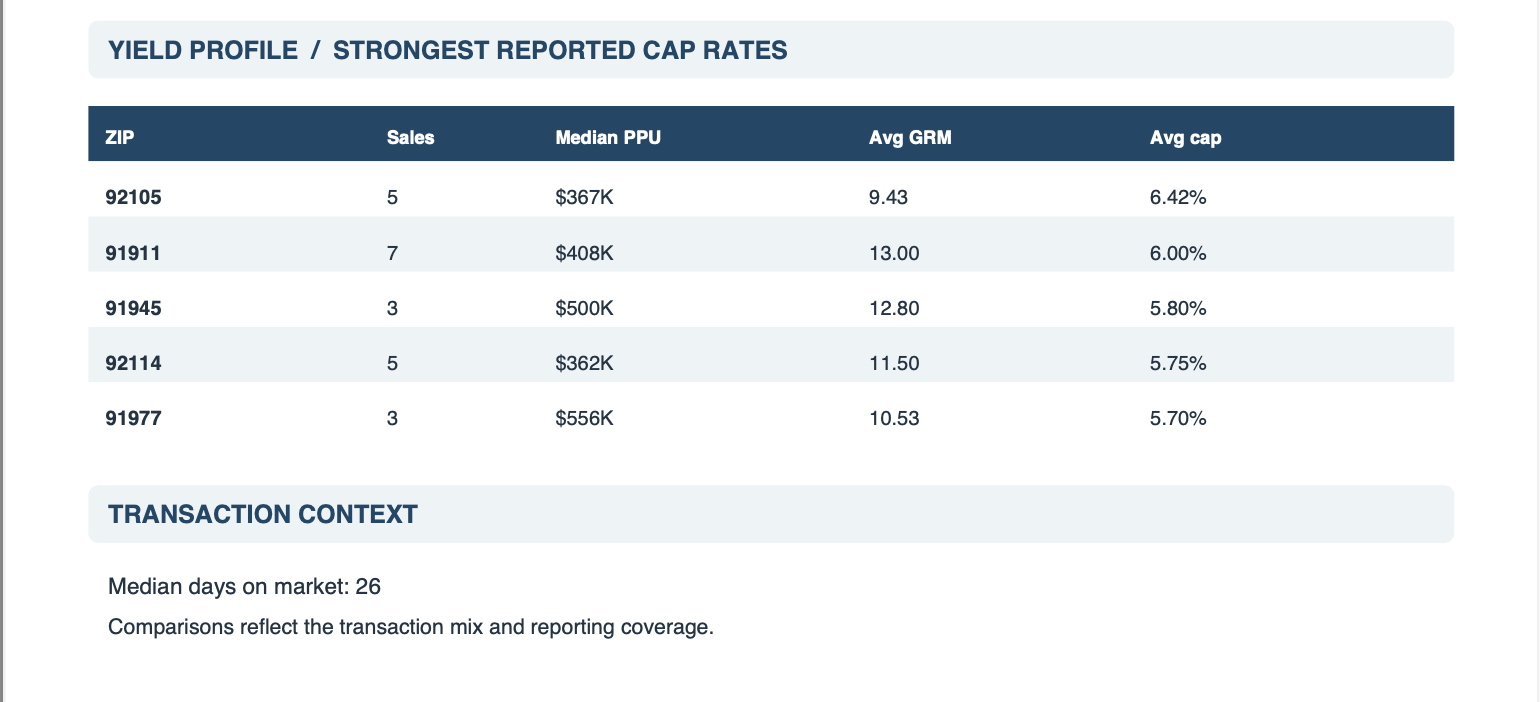Click the 5.70% Avg cap value
Screen dimensions: 1540x702
click(1178, 419)
